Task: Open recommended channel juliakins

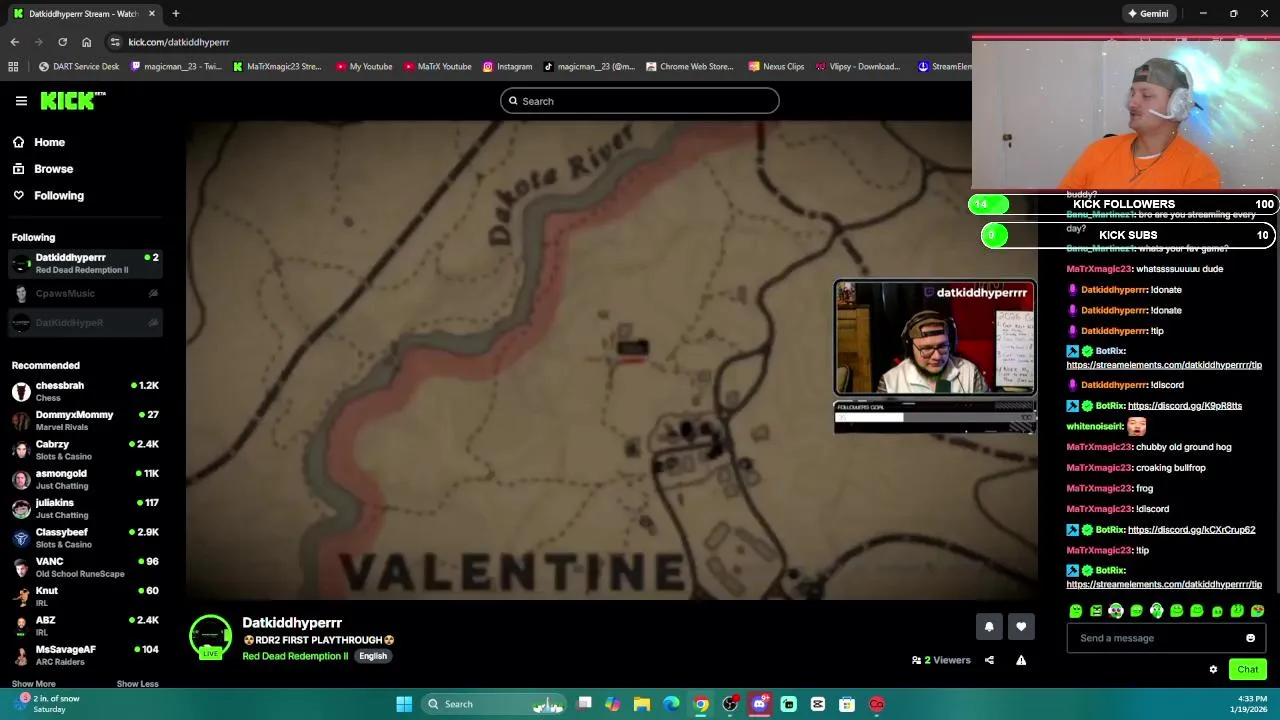Action: click(85, 508)
